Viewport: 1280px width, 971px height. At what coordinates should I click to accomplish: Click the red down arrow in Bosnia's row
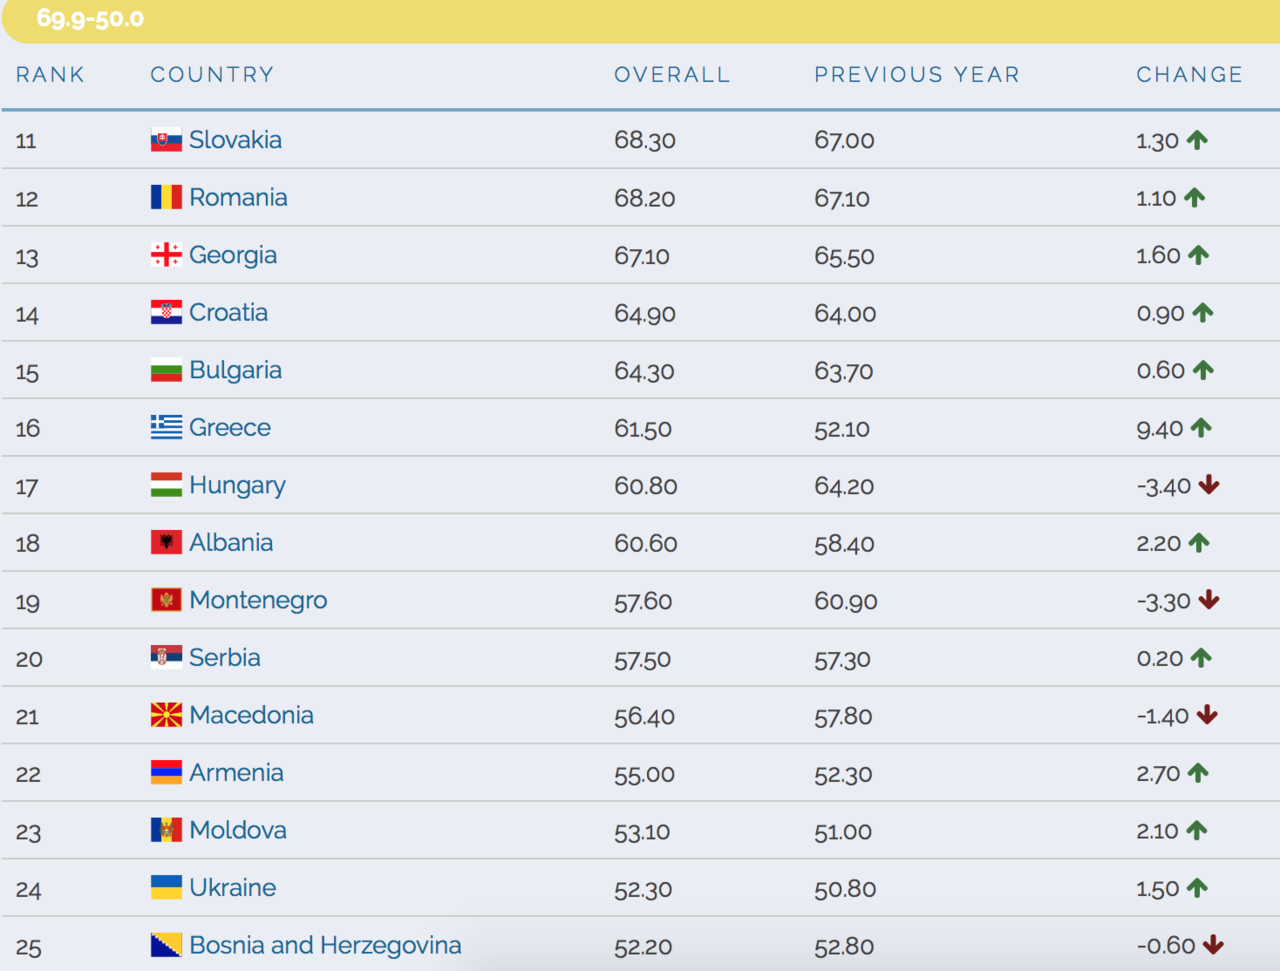click(1213, 945)
